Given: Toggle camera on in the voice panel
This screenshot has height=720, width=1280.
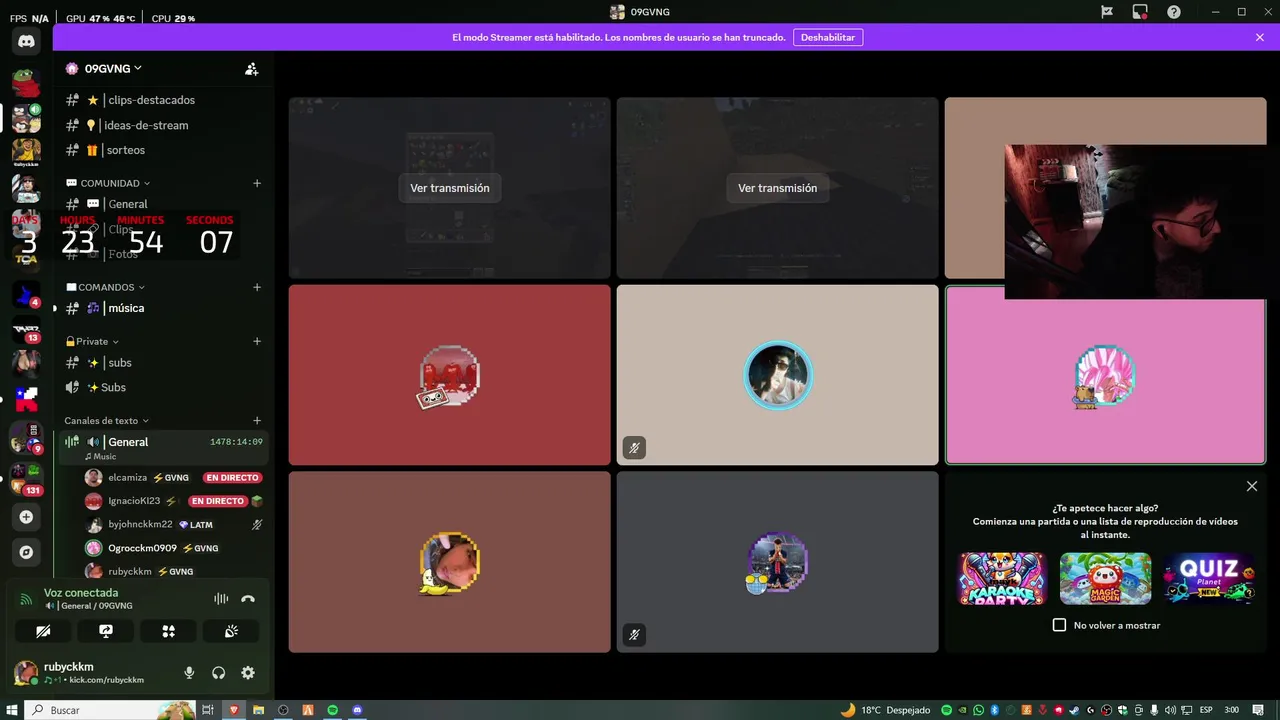Looking at the screenshot, I should pos(43,631).
